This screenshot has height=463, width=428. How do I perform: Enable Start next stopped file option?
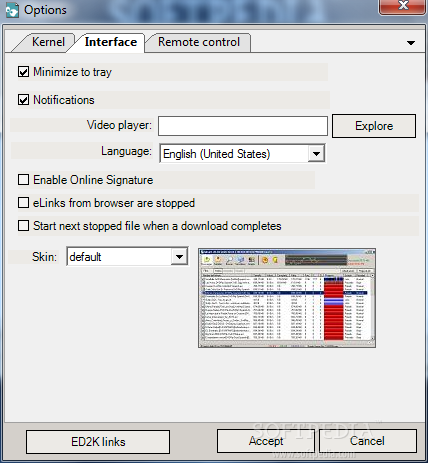(23, 226)
